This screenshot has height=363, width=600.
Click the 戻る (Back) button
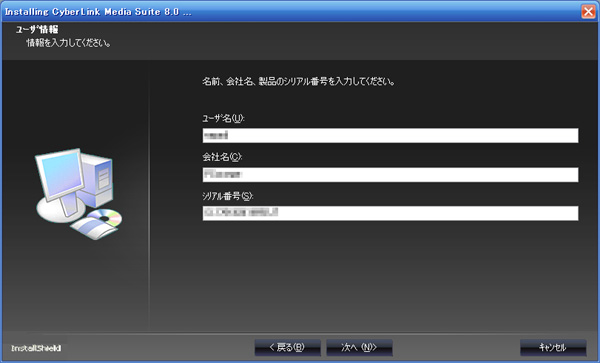[287, 347]
